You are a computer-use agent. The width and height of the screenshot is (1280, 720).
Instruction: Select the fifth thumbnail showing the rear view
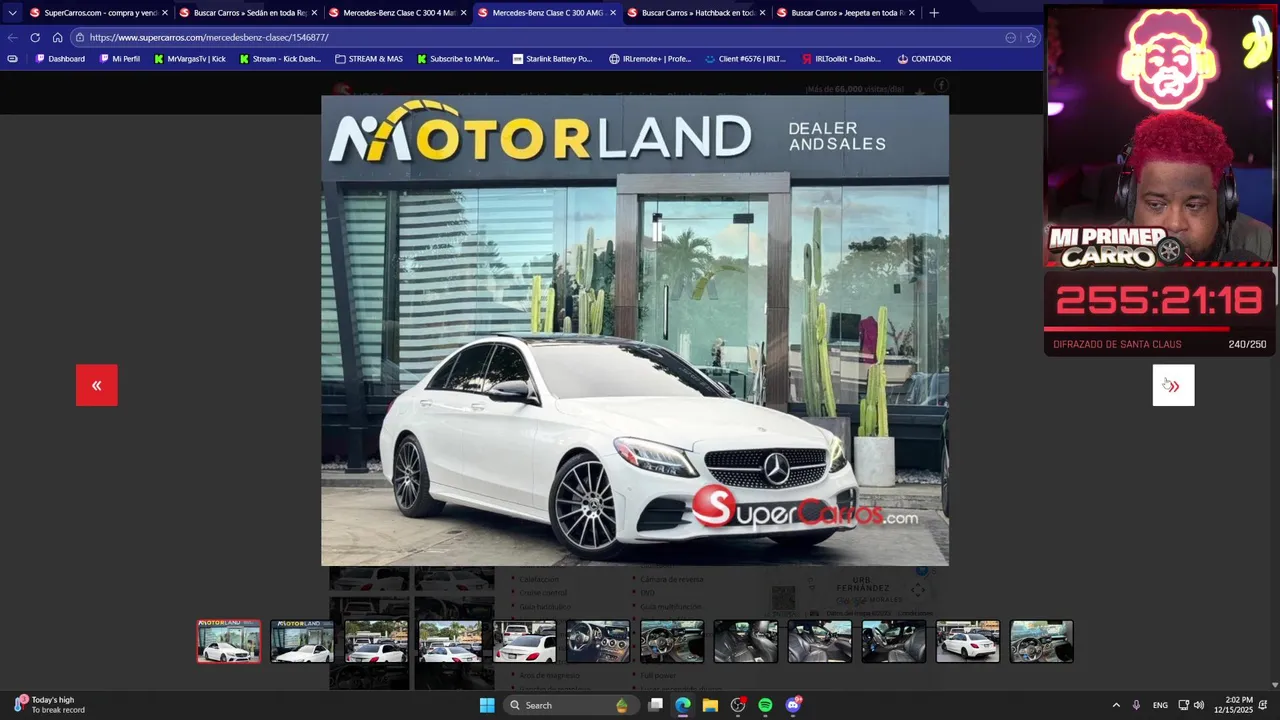(524, 641)
